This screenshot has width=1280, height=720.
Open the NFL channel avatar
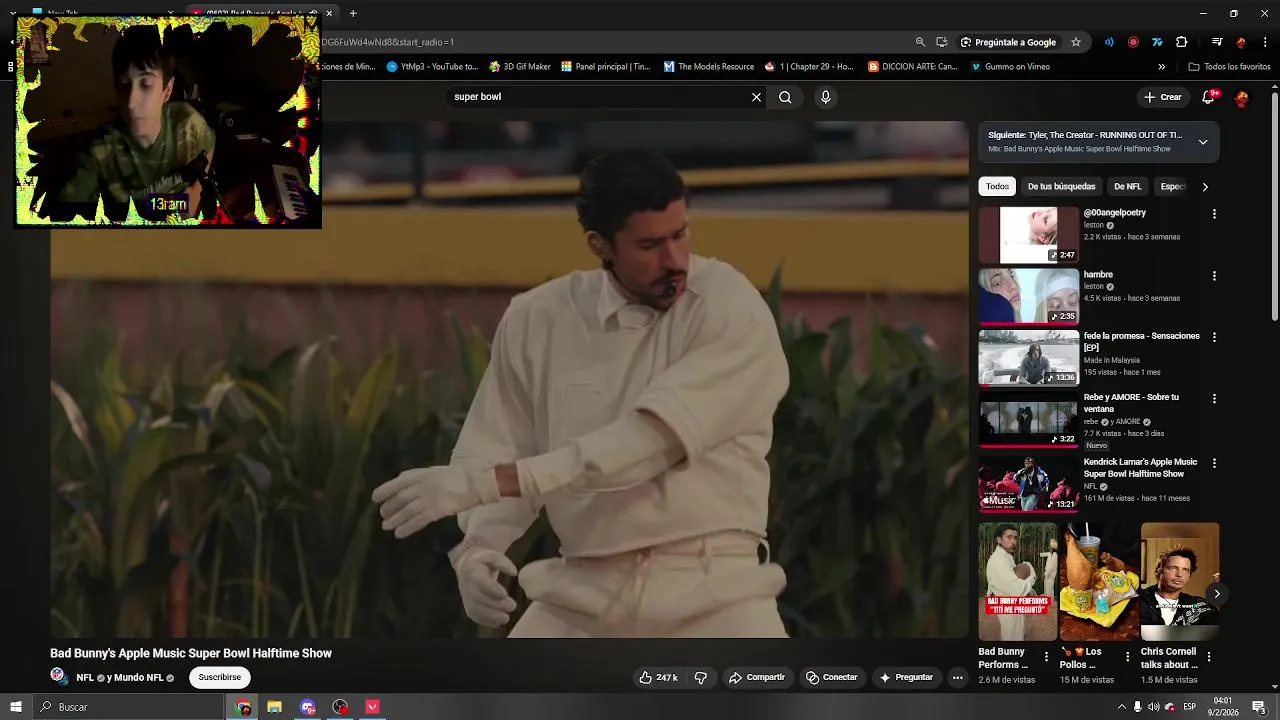58,676
